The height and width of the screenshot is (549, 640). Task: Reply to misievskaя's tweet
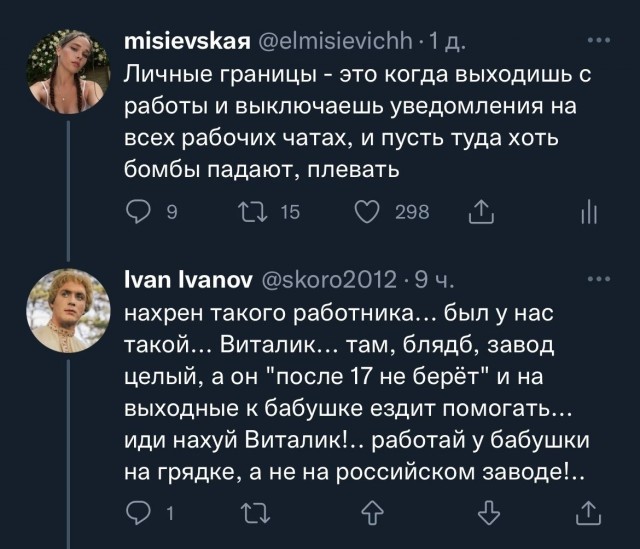[x=139, y=211]
